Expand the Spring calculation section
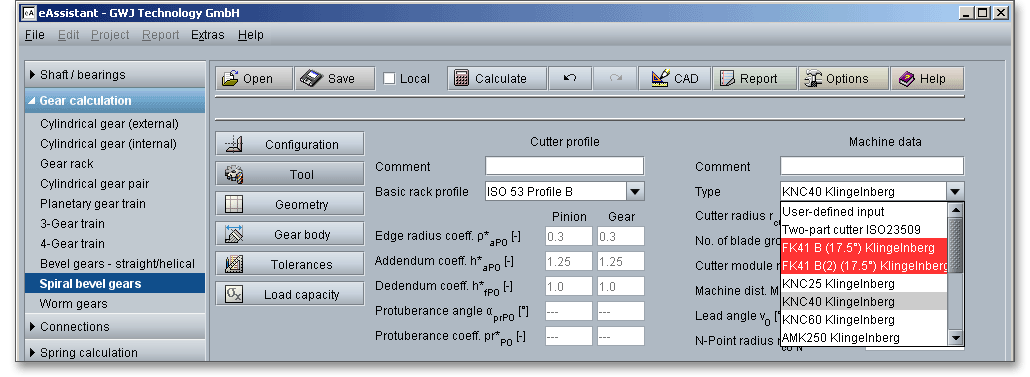This screenshot has width=1030, height=377. tap(114, 352)
